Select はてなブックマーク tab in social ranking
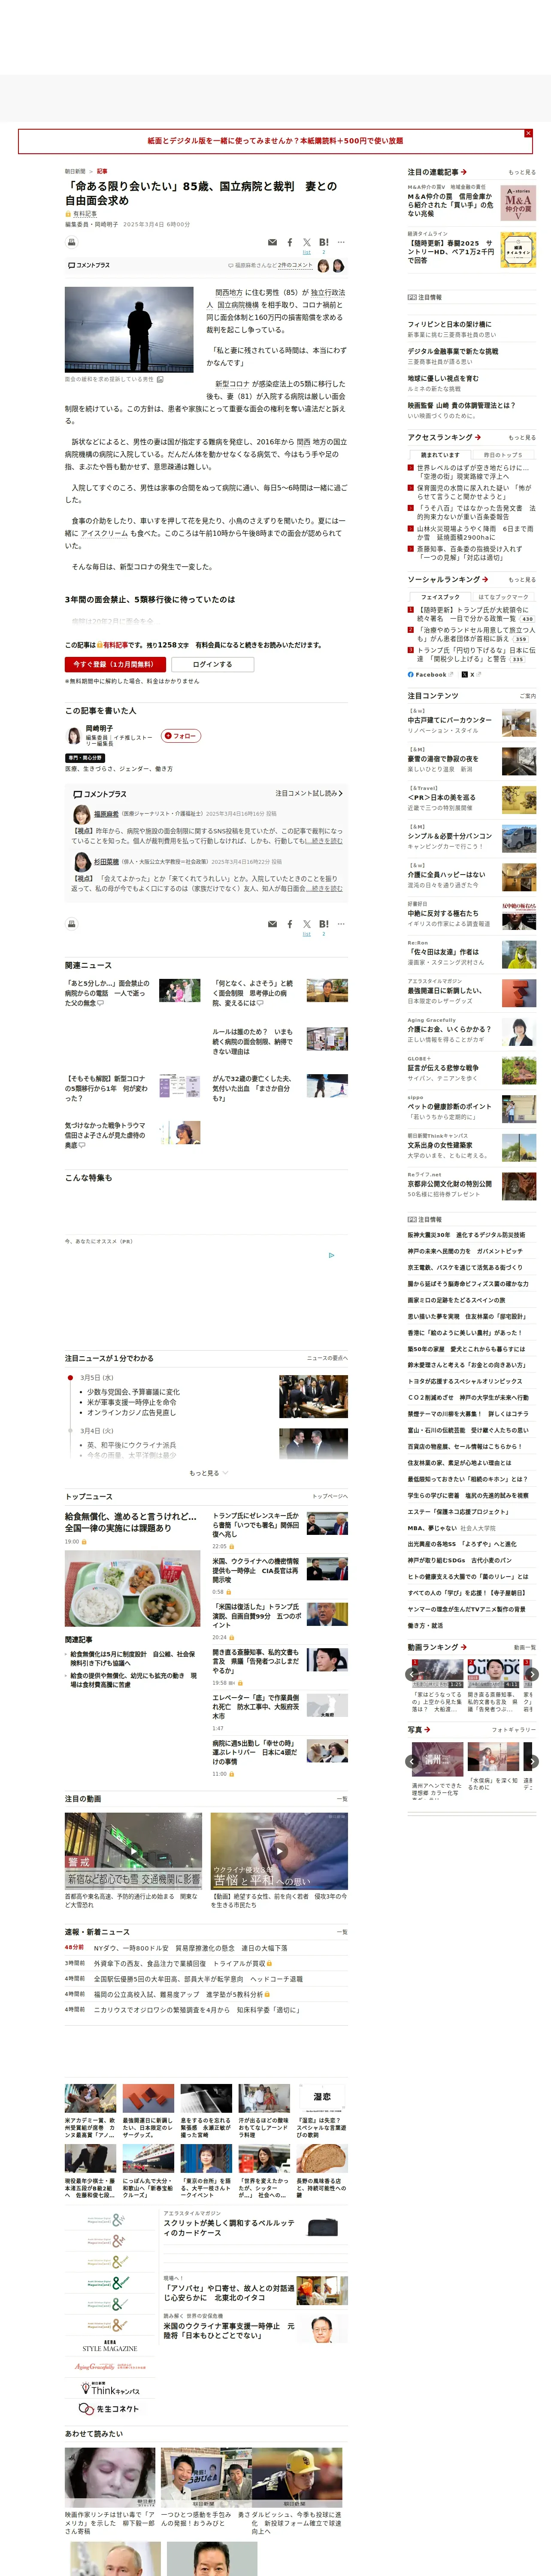Image resolution: width=551 pixels, height=2576 pixels. (504, 597)
